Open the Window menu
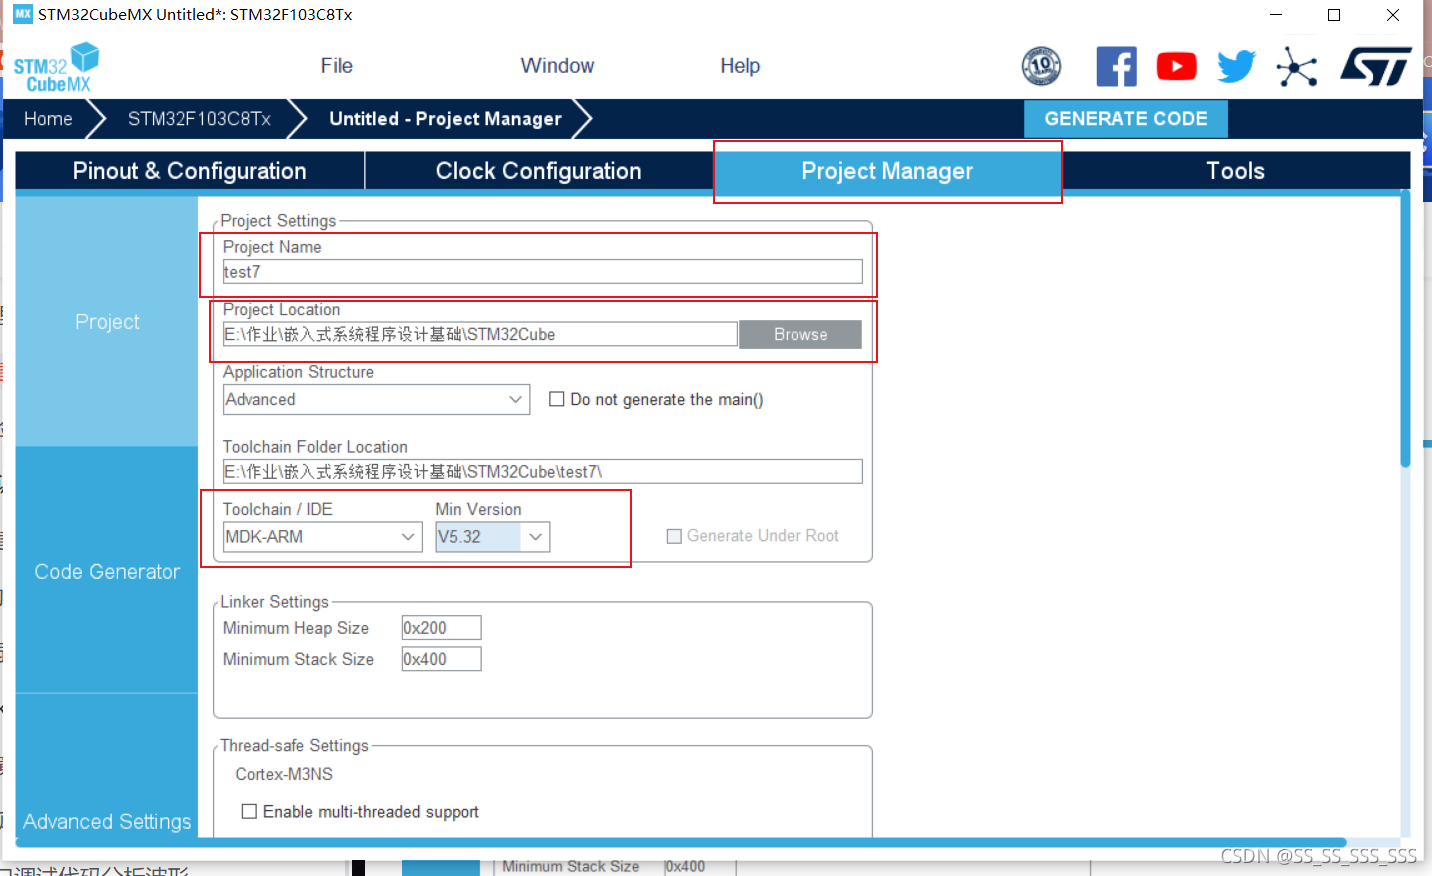 pyautogui.click(x=557, y=66)
